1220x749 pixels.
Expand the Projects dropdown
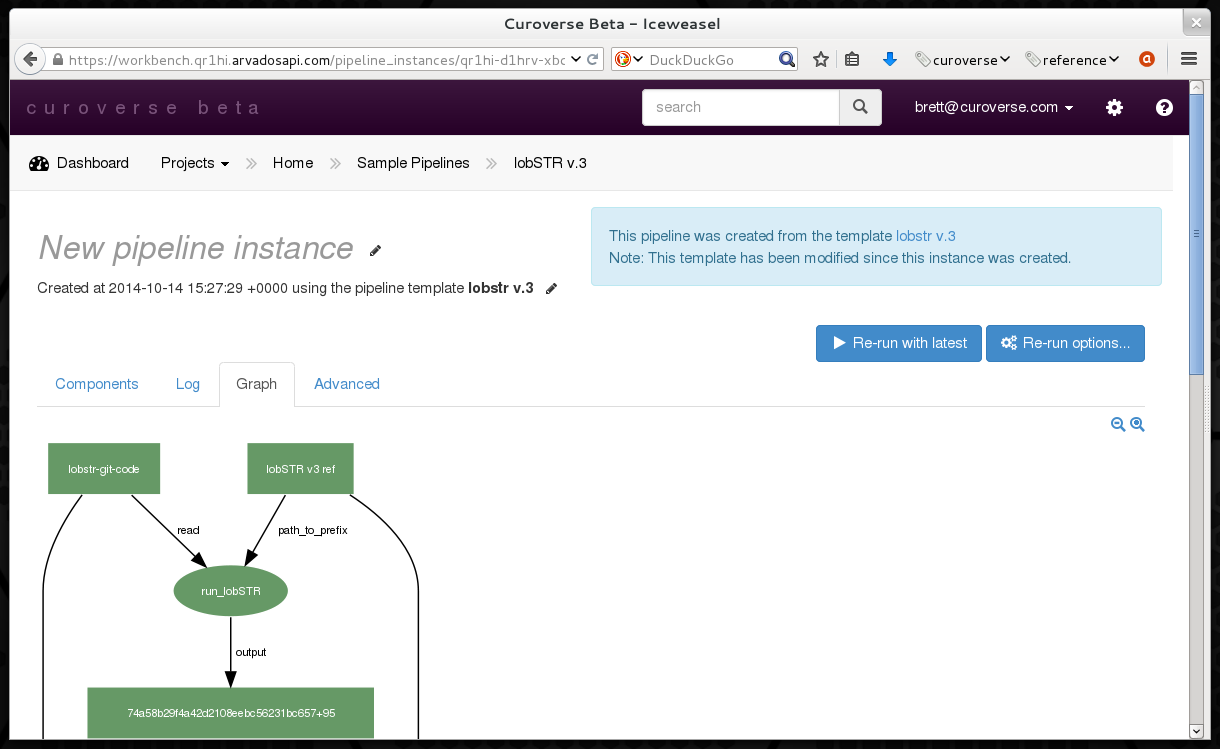click(195, 163)
